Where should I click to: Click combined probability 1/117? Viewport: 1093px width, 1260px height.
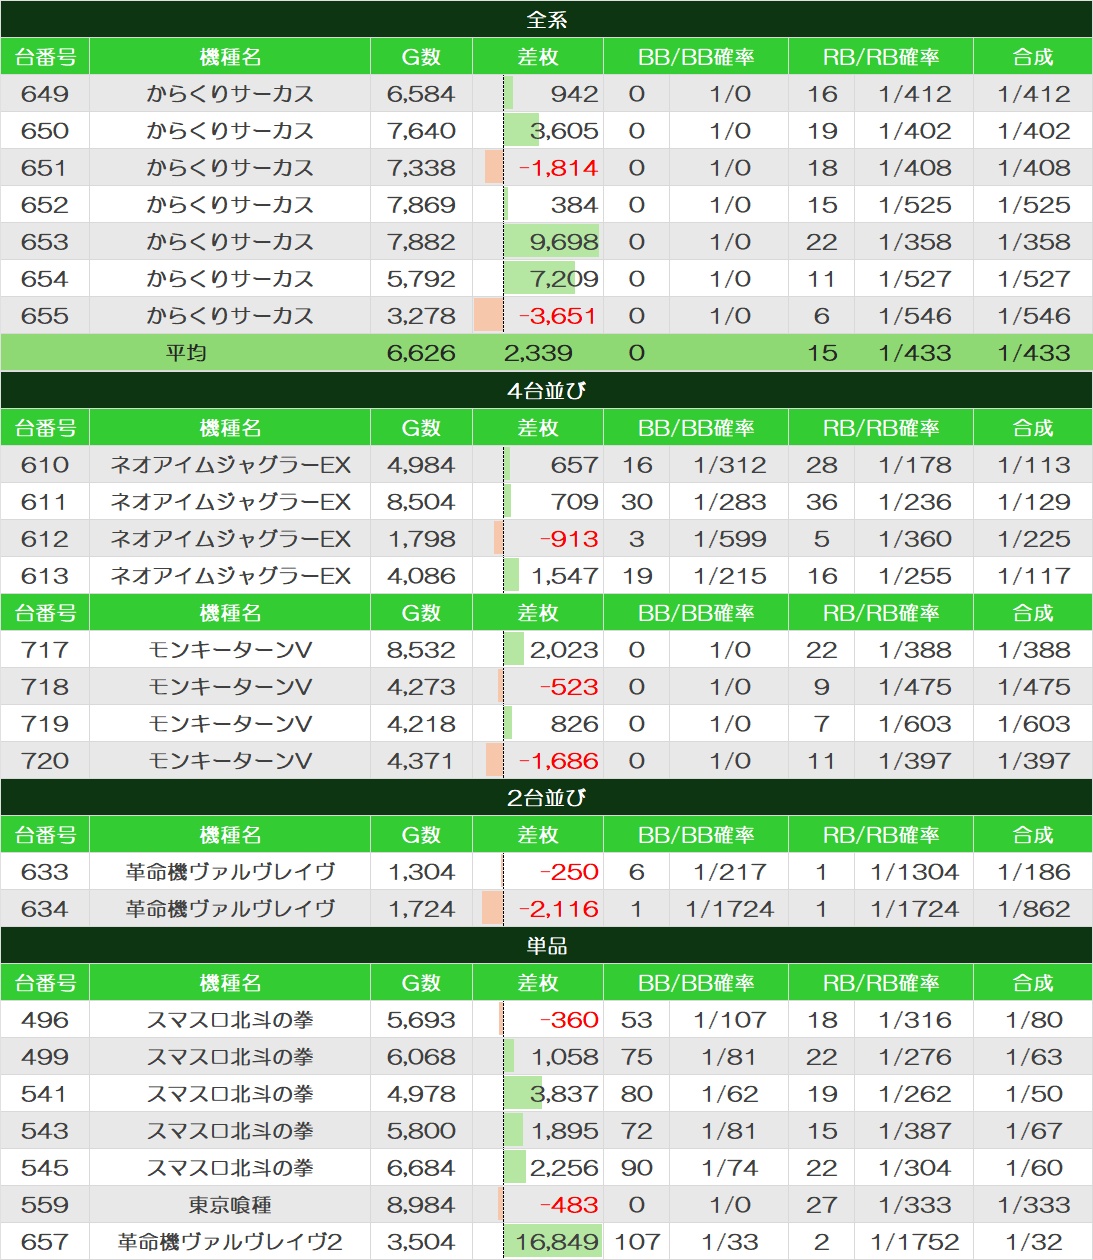(1034, 576)
